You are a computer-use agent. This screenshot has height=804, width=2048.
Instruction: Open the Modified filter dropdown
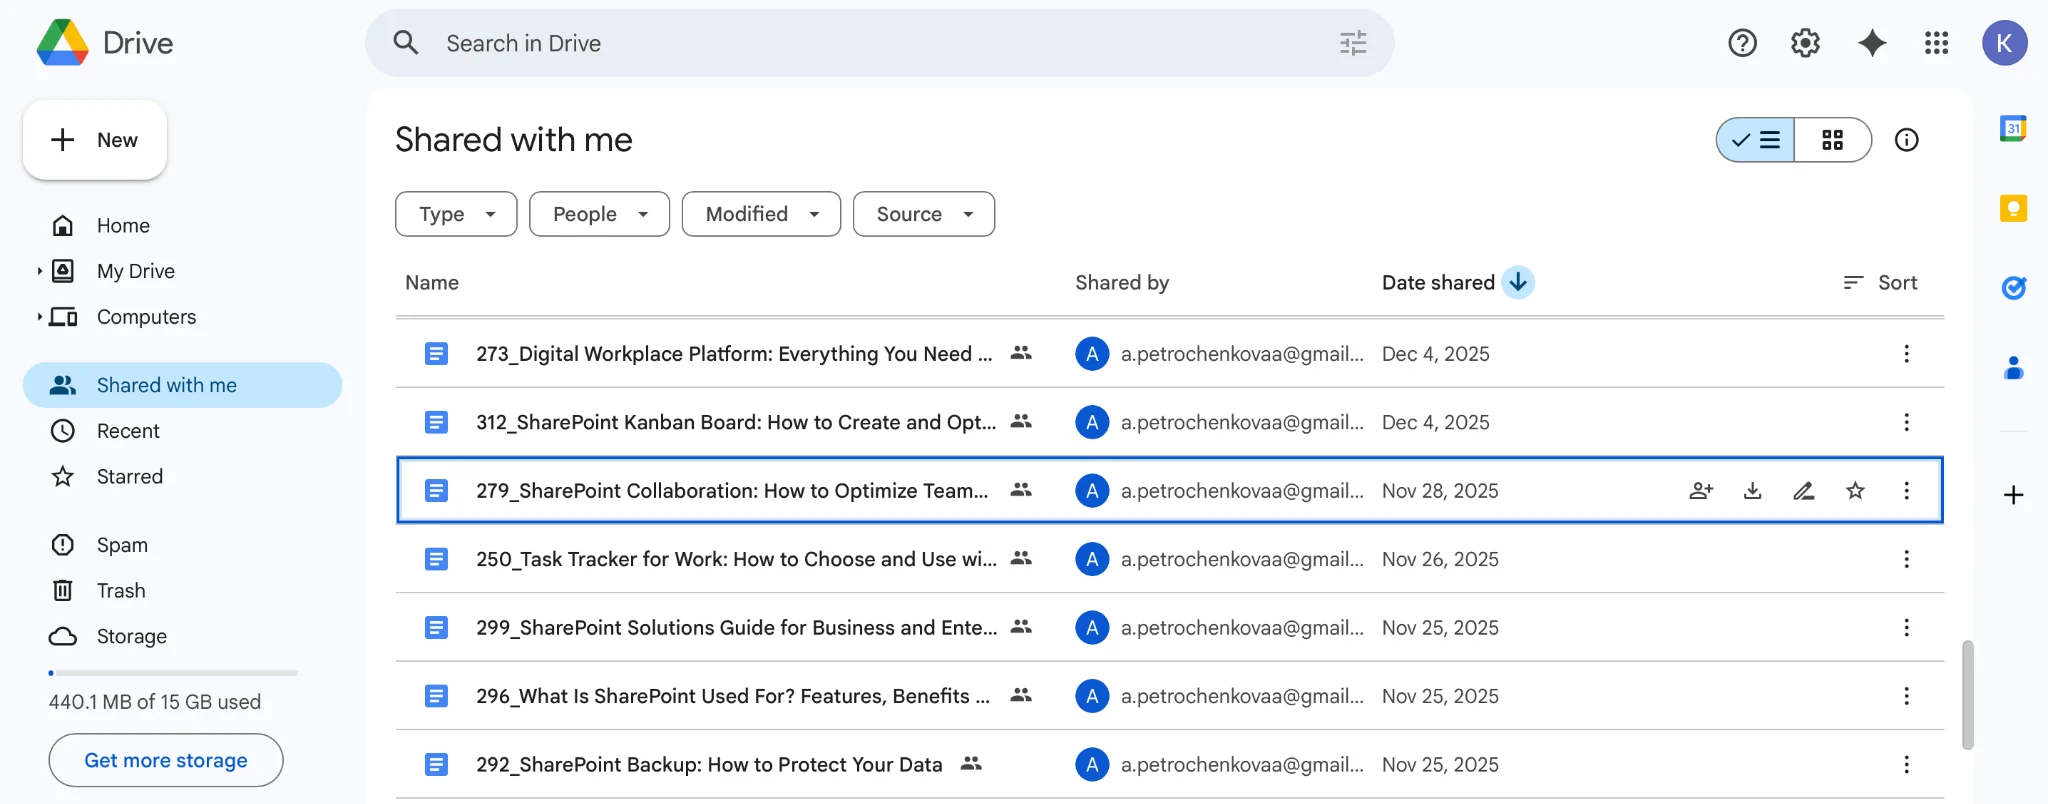point(761,214)
